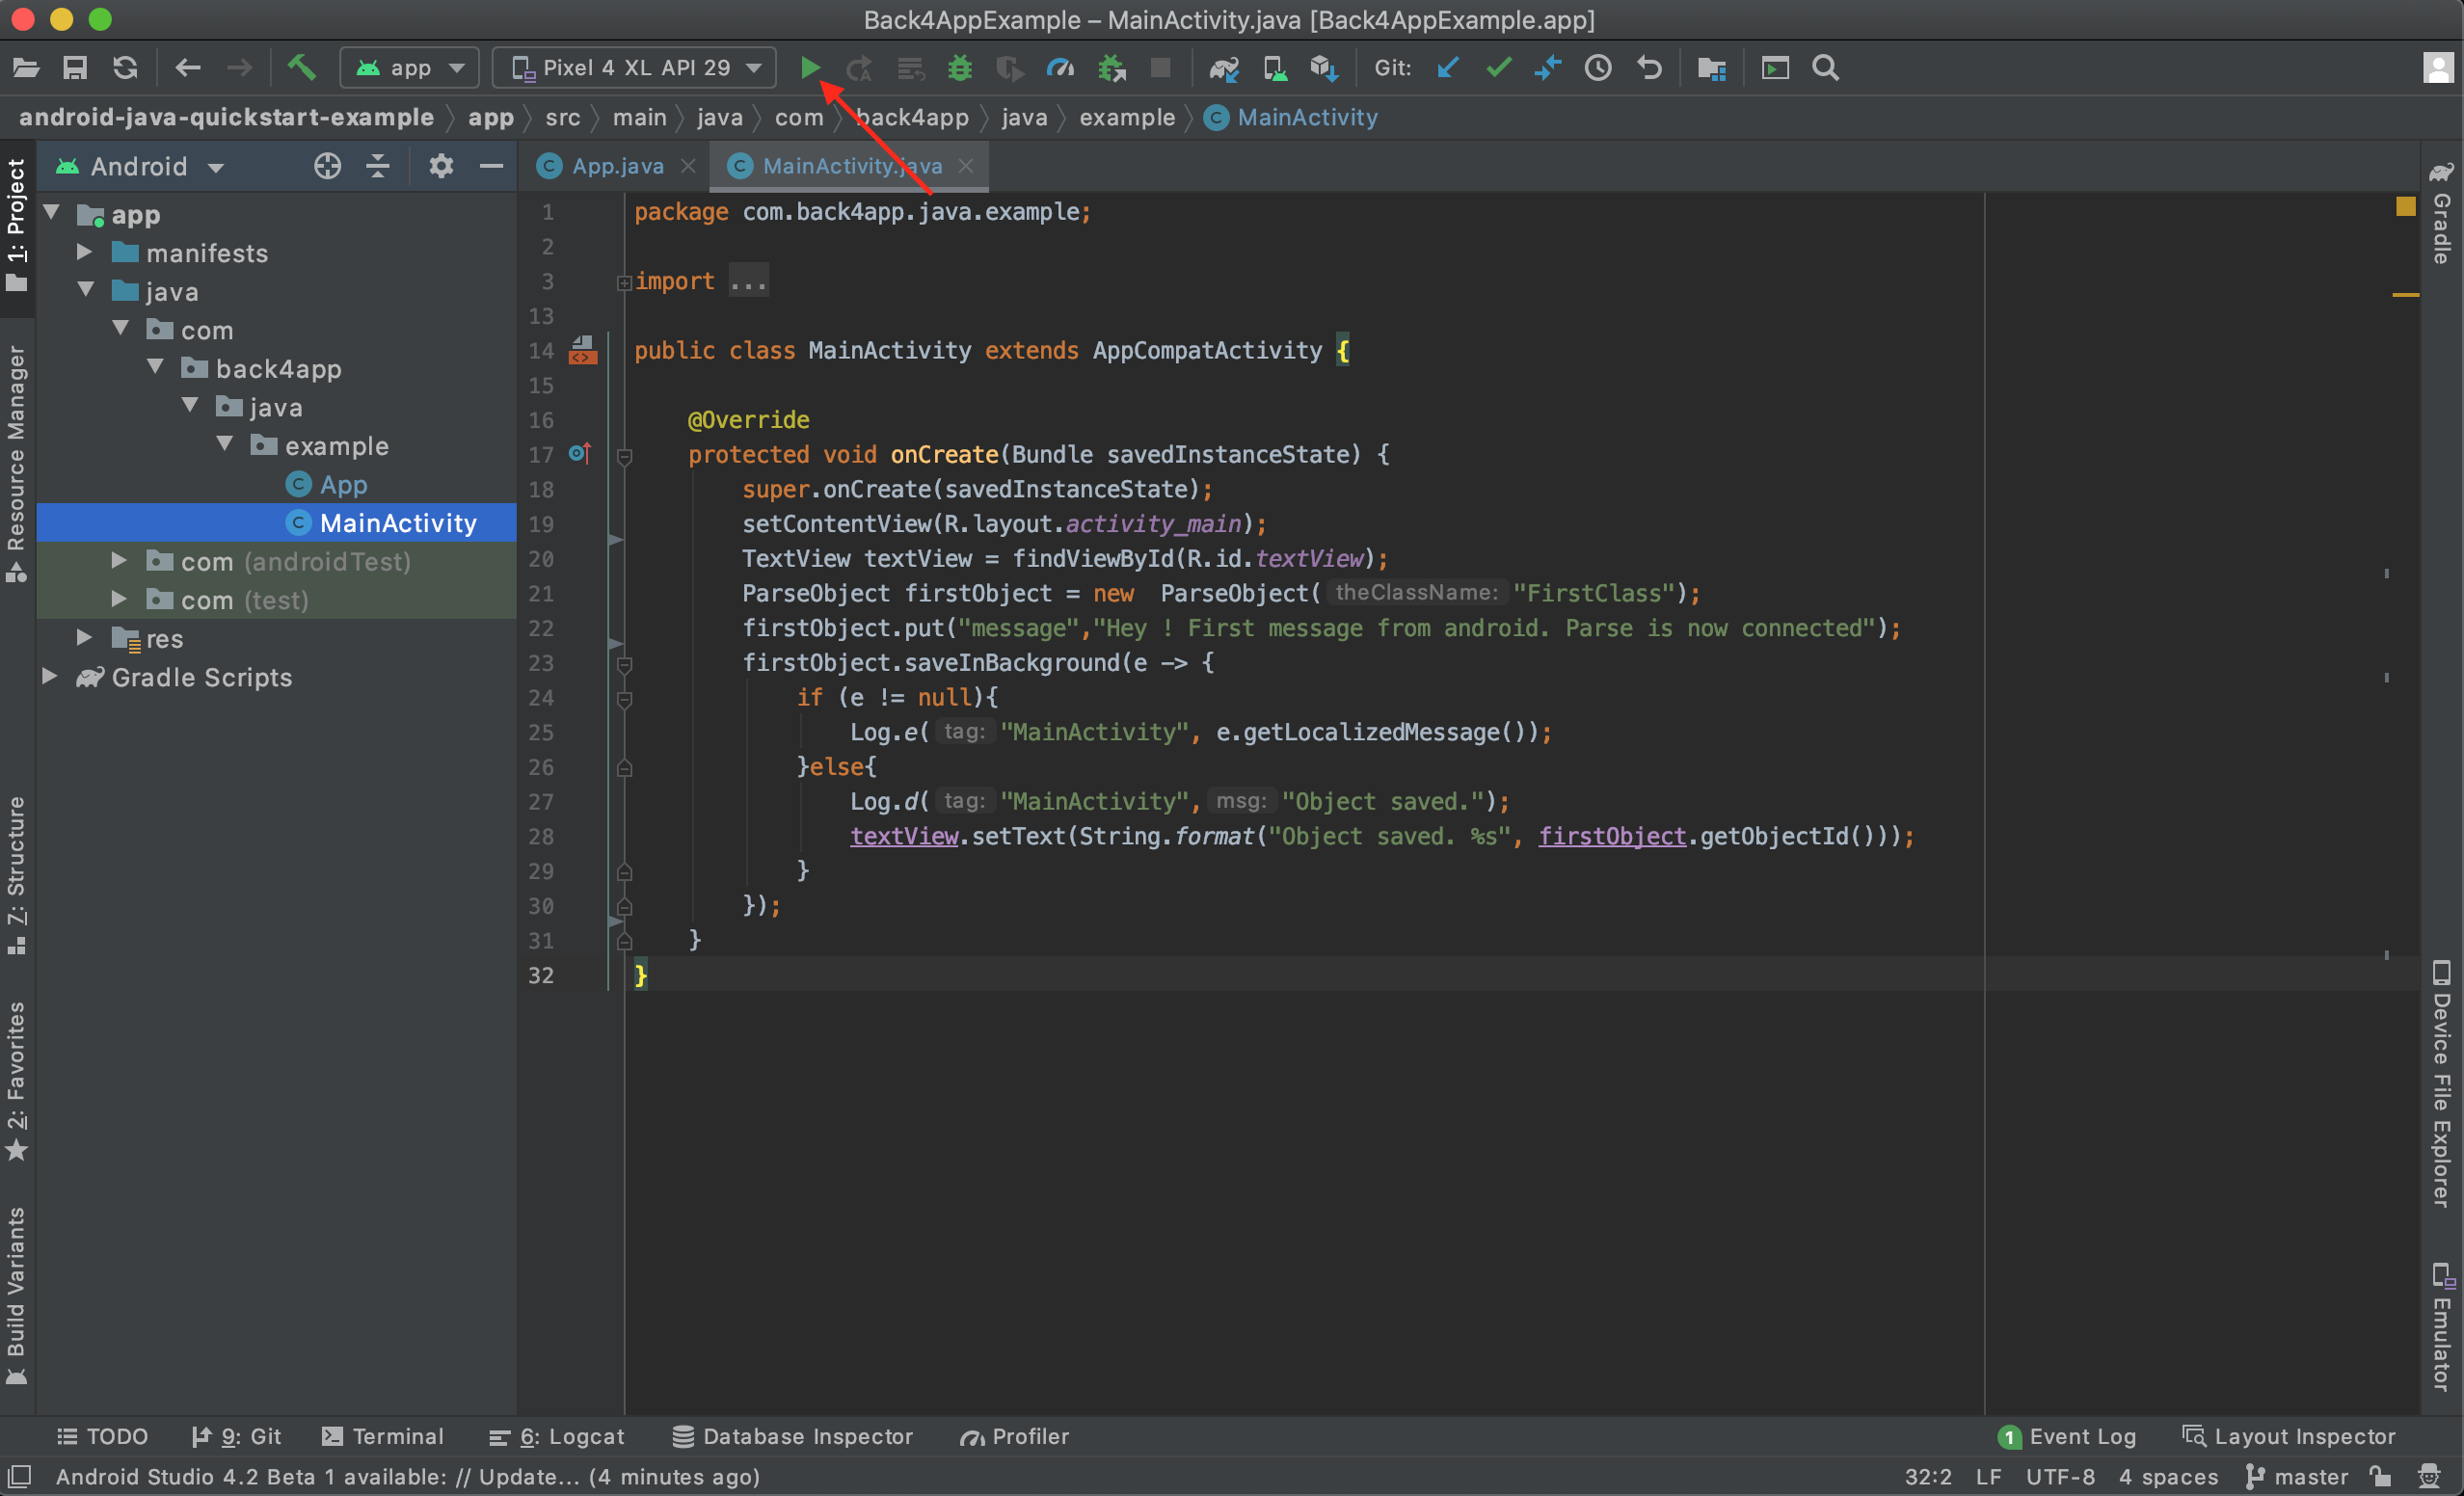This screenshot has height=1496, width=2464.
Task: Expand the manifests folder
Action: click(x=85, y=252)
